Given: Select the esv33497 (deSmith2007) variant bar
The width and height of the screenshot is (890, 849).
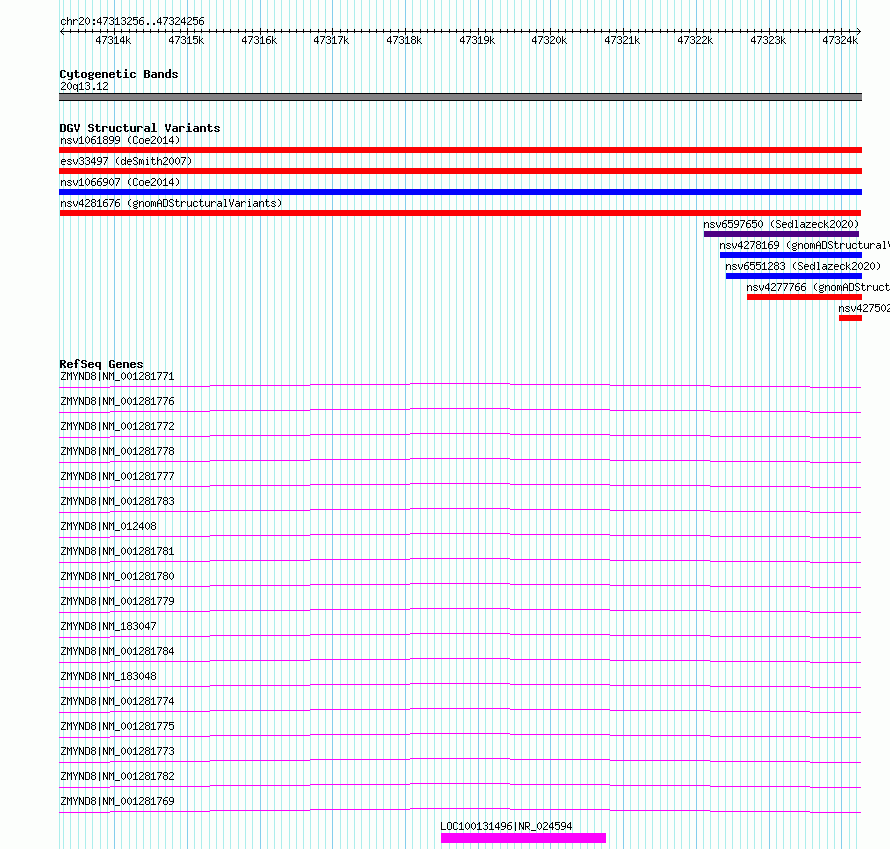Looking at the screenshot, I should click(x=460, y=171).
